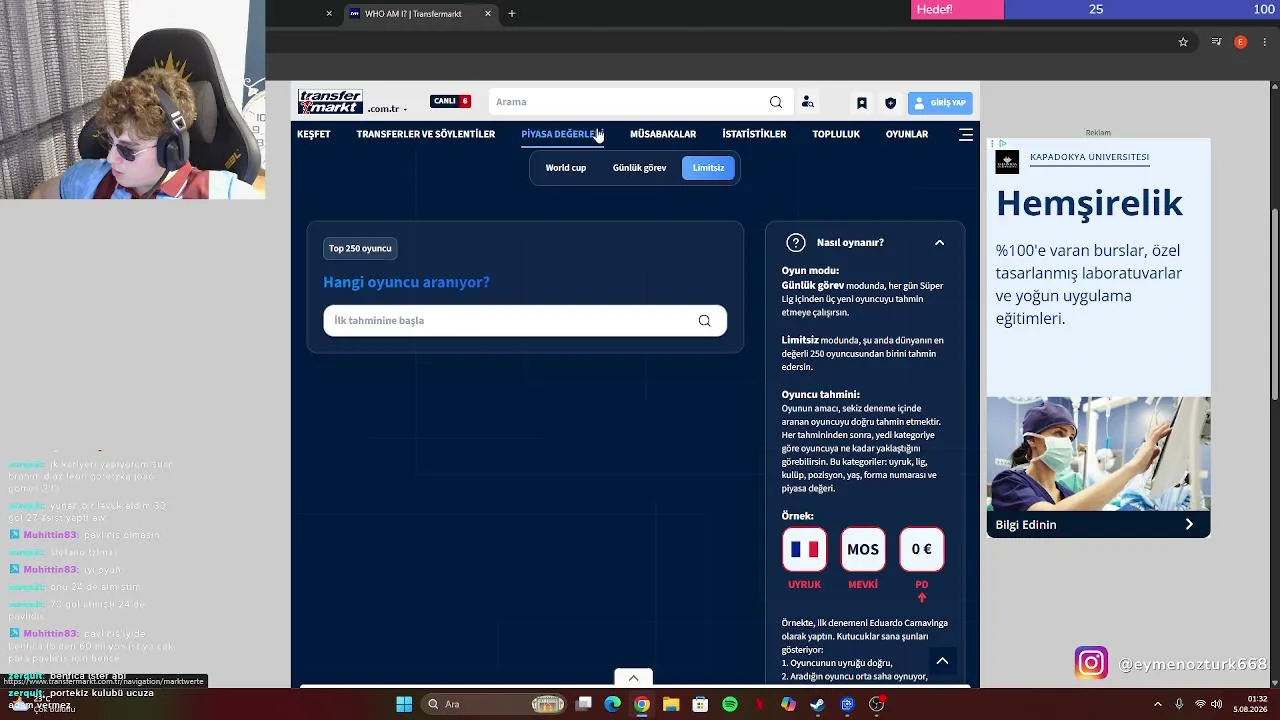Click the magnifier icon in Arama search
Screen dimensions: 1280x720
pyautogui.click(x=776, y=102)
